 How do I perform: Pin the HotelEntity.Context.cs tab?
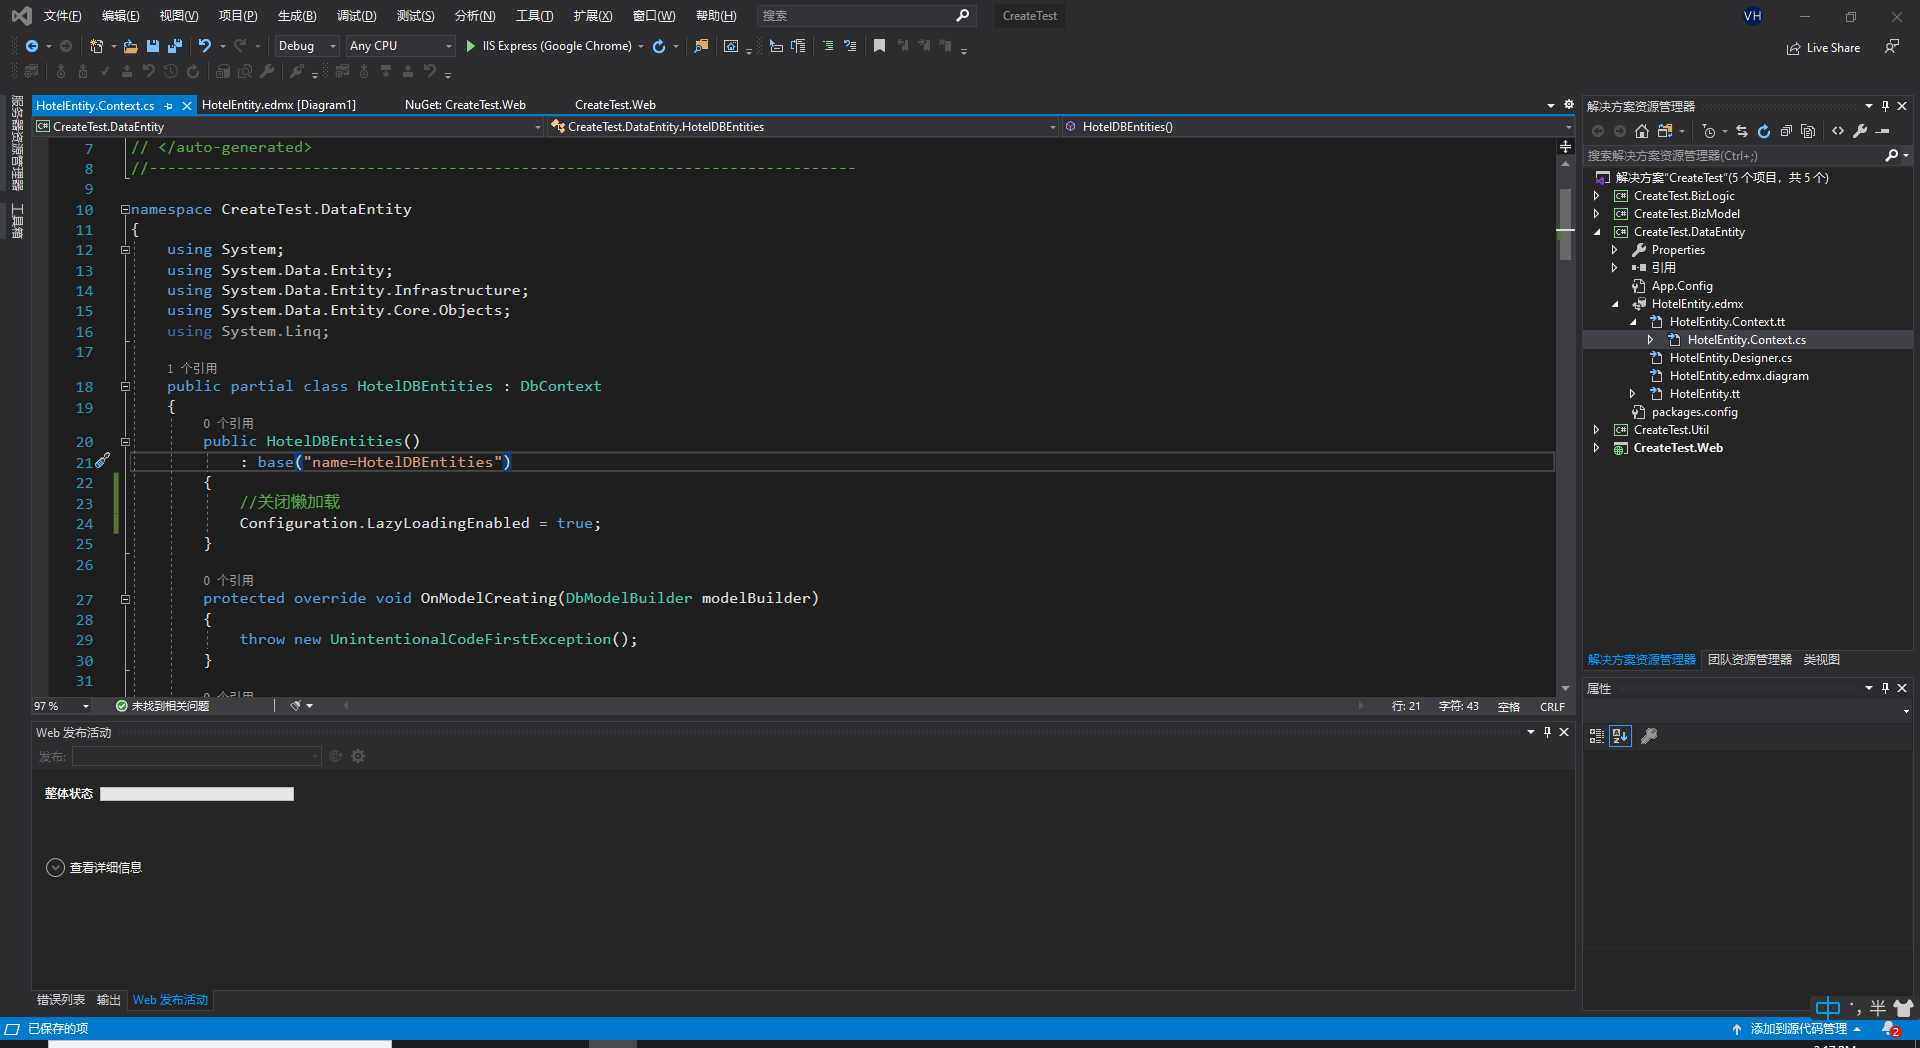[x=169, y=106]
